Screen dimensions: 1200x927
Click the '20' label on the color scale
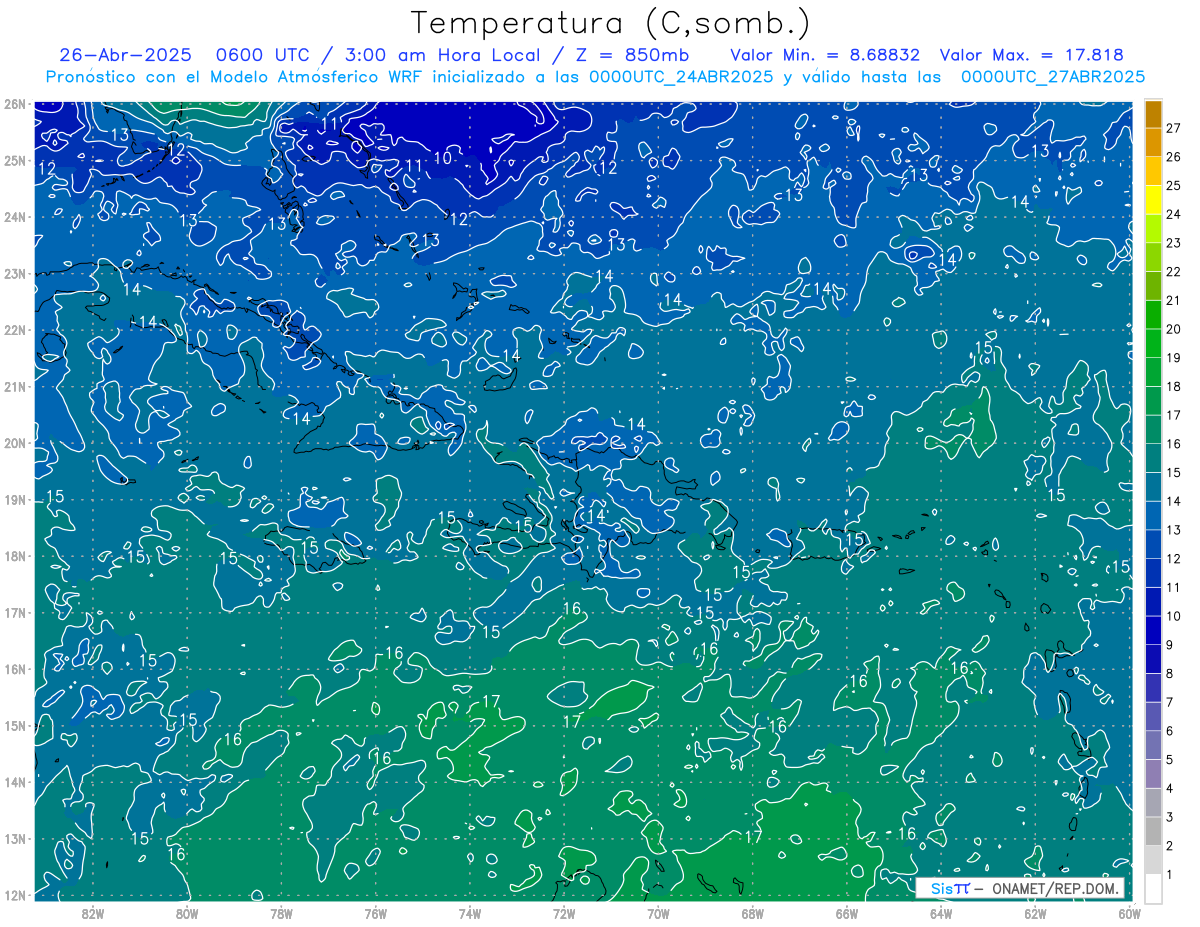click(1174, 329)
